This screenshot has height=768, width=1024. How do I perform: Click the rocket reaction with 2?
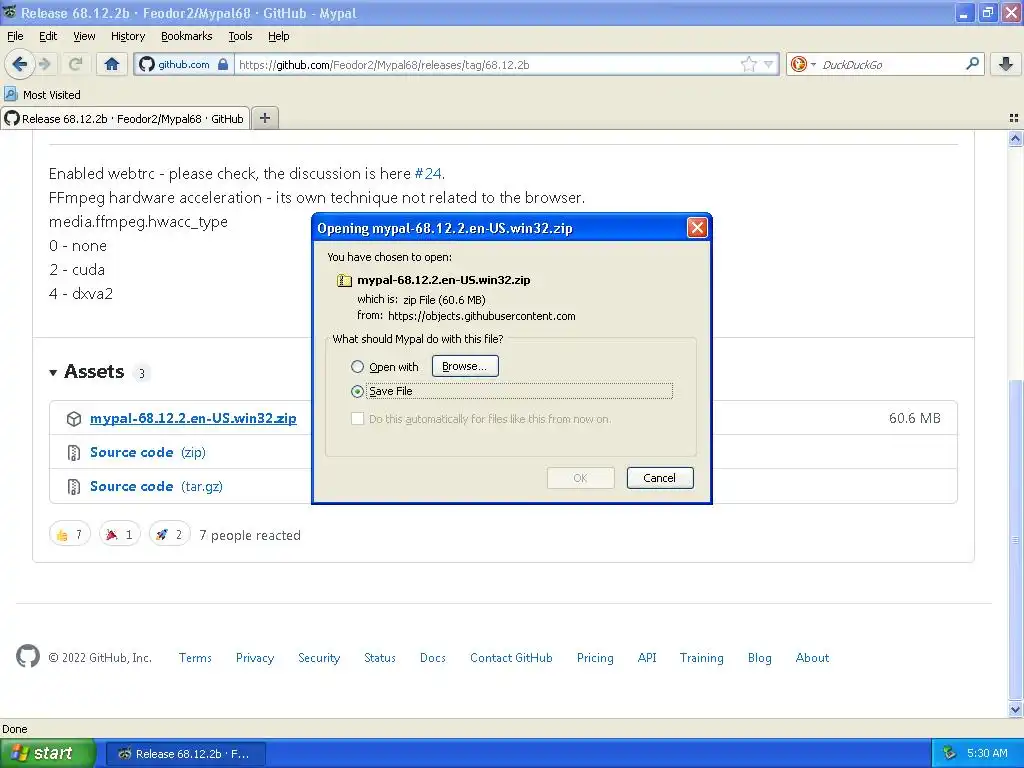point(170,535)
